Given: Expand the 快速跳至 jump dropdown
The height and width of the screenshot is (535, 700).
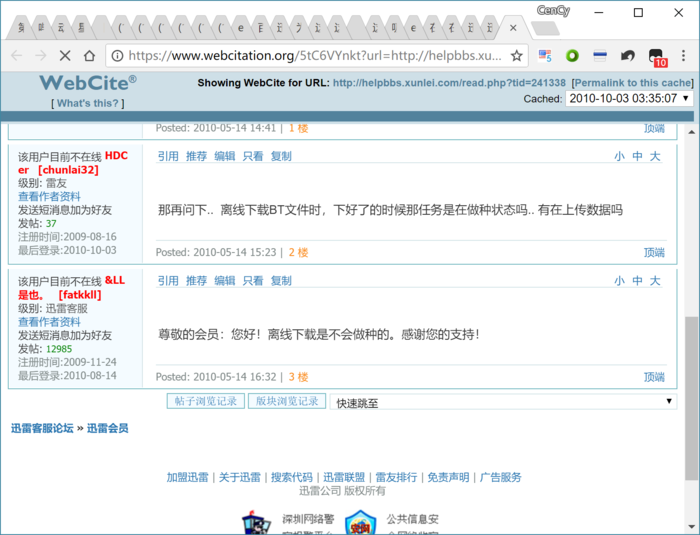Looking at the screenshot, I should 503,402.
